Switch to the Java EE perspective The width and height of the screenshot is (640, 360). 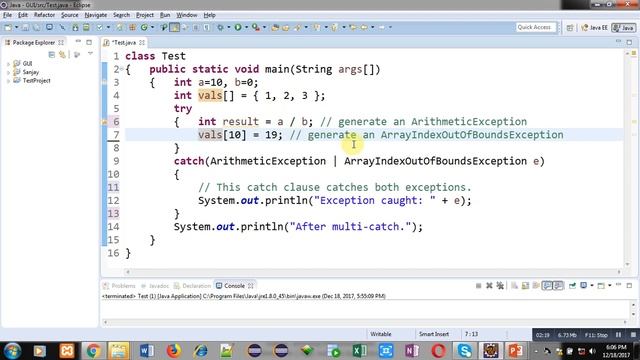[594, 28]
